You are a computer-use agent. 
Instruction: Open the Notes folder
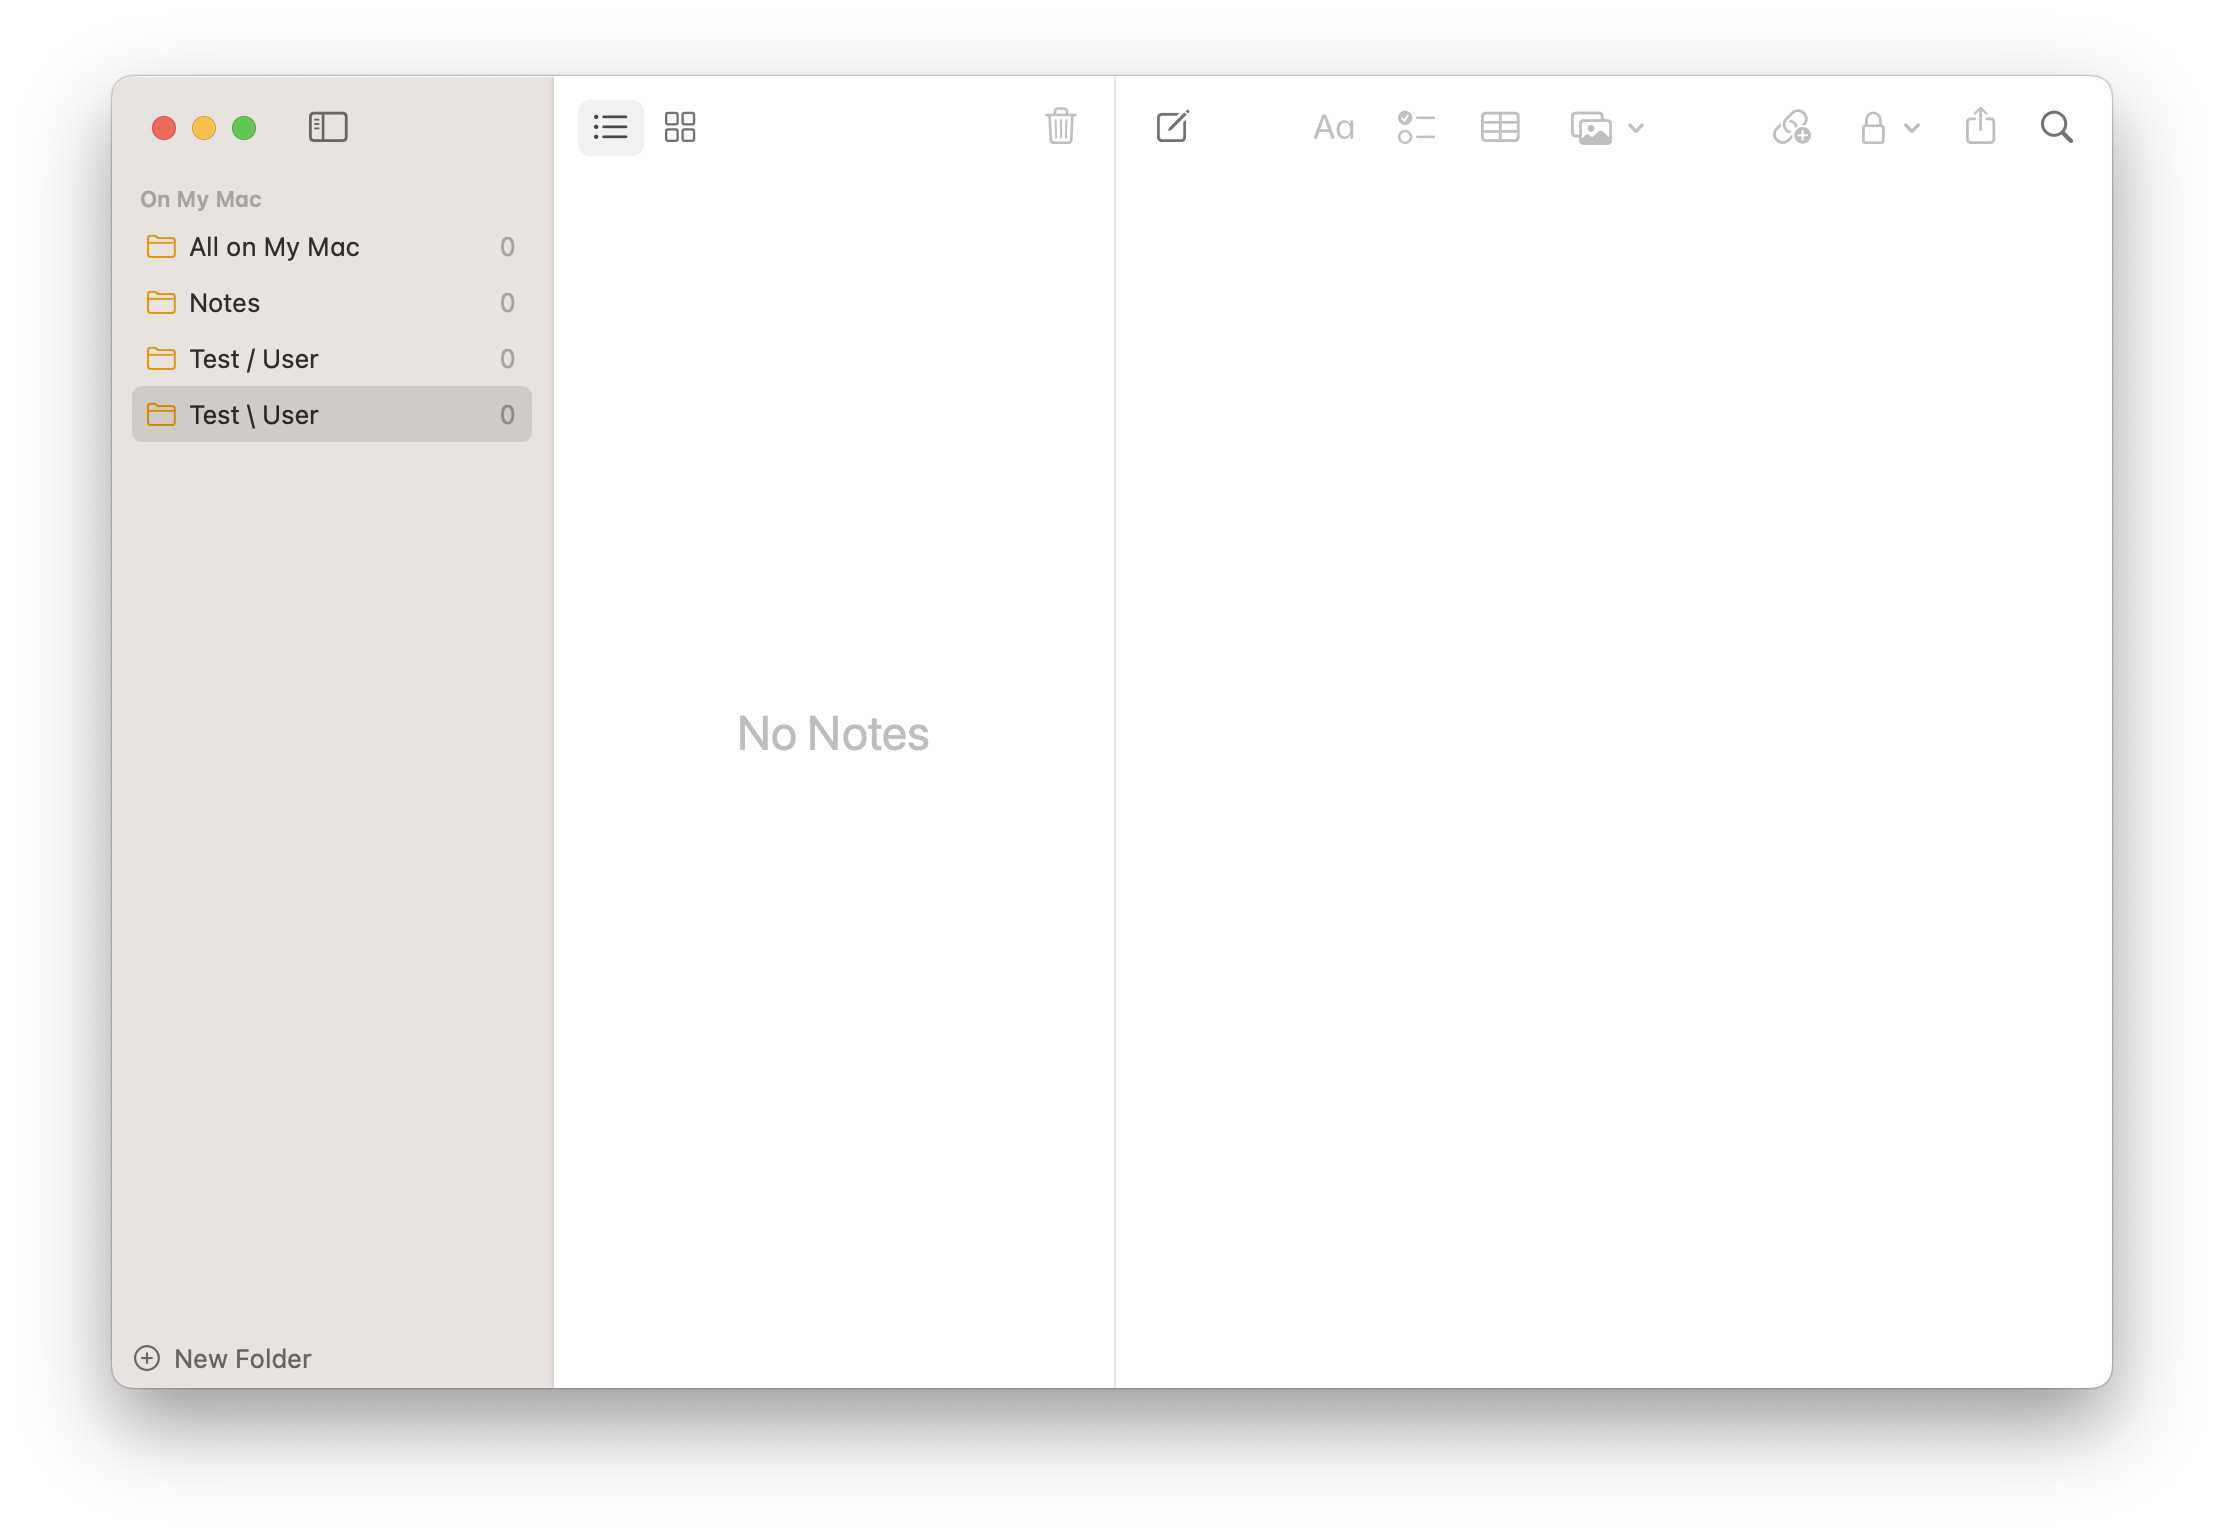tap(225, 303)
